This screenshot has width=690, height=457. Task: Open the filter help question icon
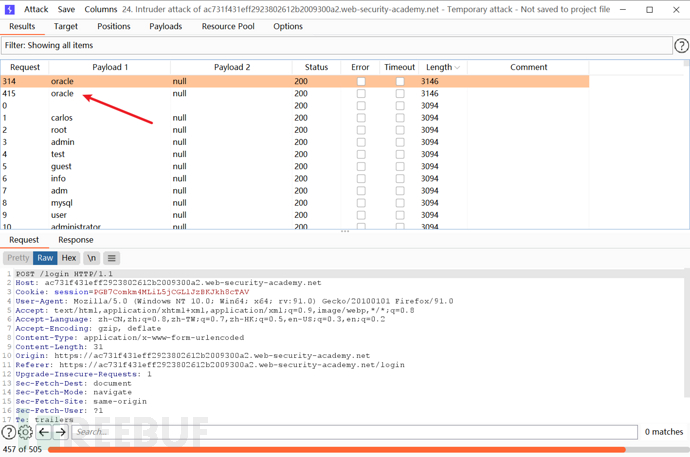tap(682, 46)
